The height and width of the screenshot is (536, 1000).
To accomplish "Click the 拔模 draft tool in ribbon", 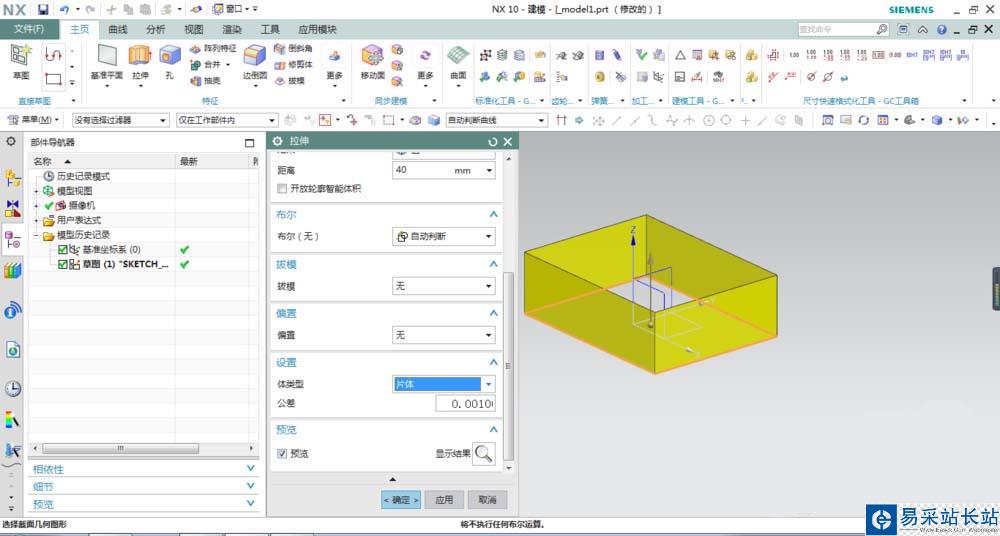I will click(x=289, y=81).
